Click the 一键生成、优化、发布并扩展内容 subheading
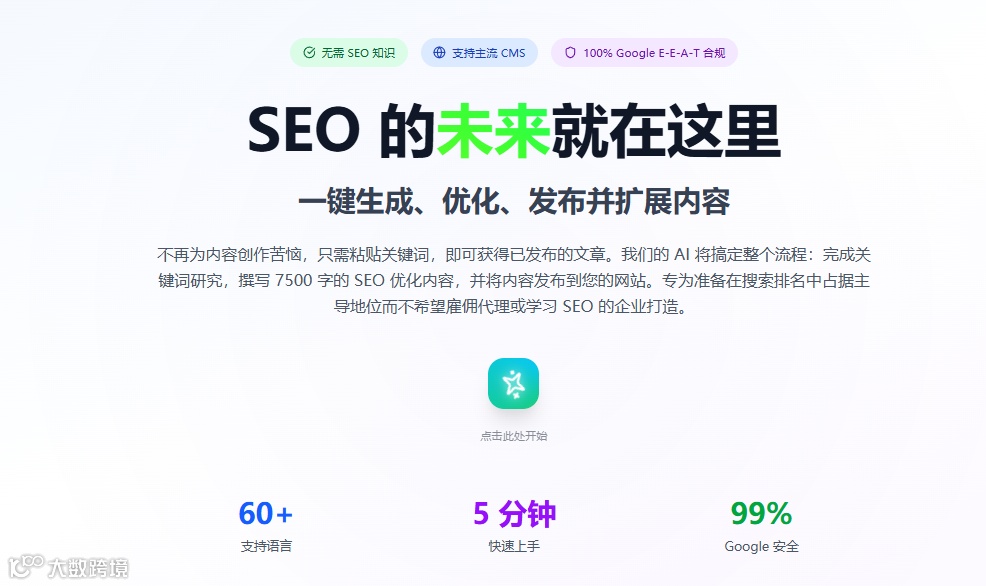This screenshot has width=986, height=586. point(514,201)
